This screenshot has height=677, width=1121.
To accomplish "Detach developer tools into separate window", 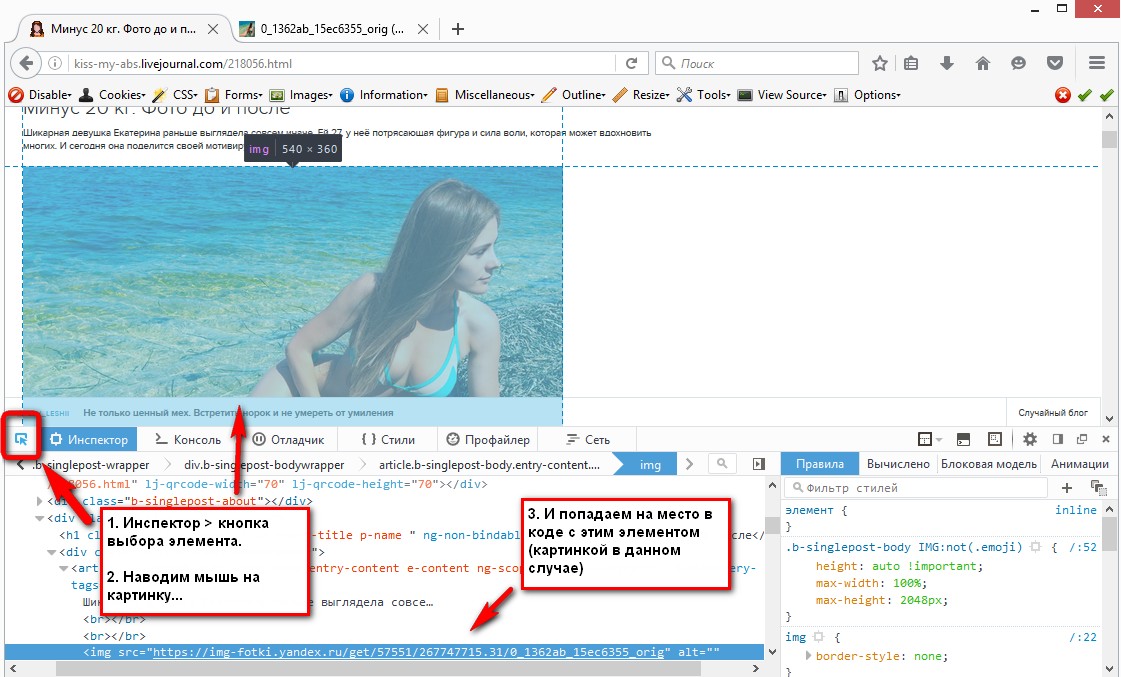I will tap(1082, 439).
